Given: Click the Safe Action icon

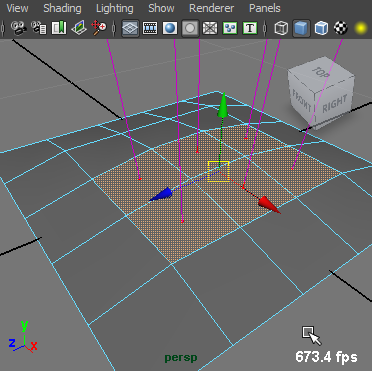Looking at the screenshot, I should [230, 28].
